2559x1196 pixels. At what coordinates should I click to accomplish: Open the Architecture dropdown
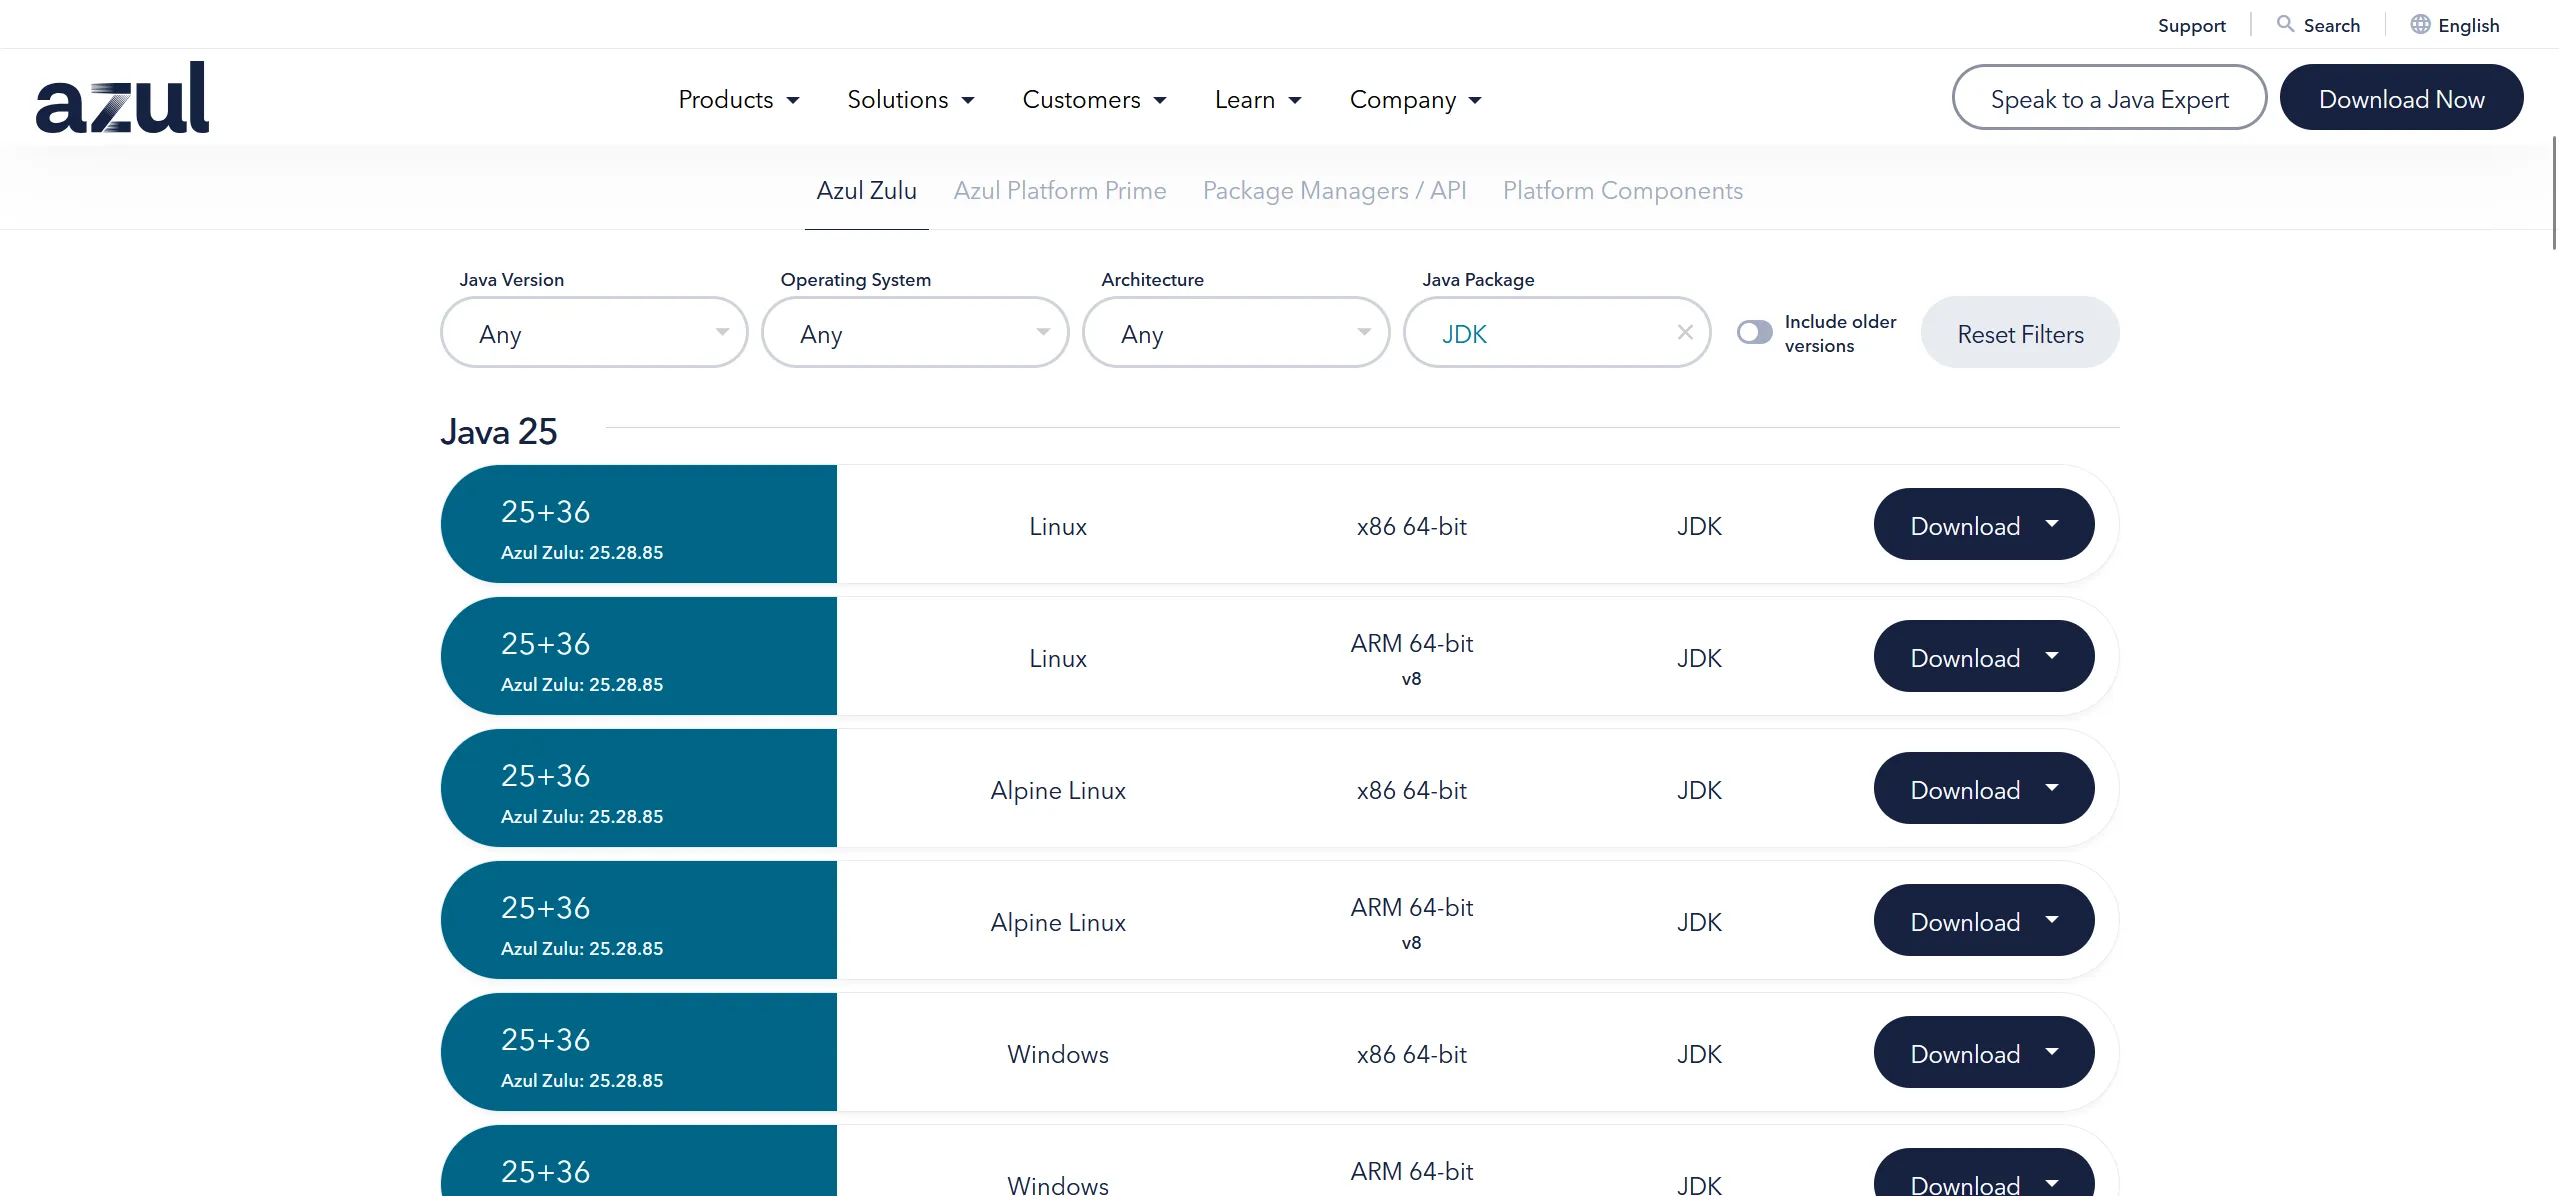click(x=1236, y=333)
